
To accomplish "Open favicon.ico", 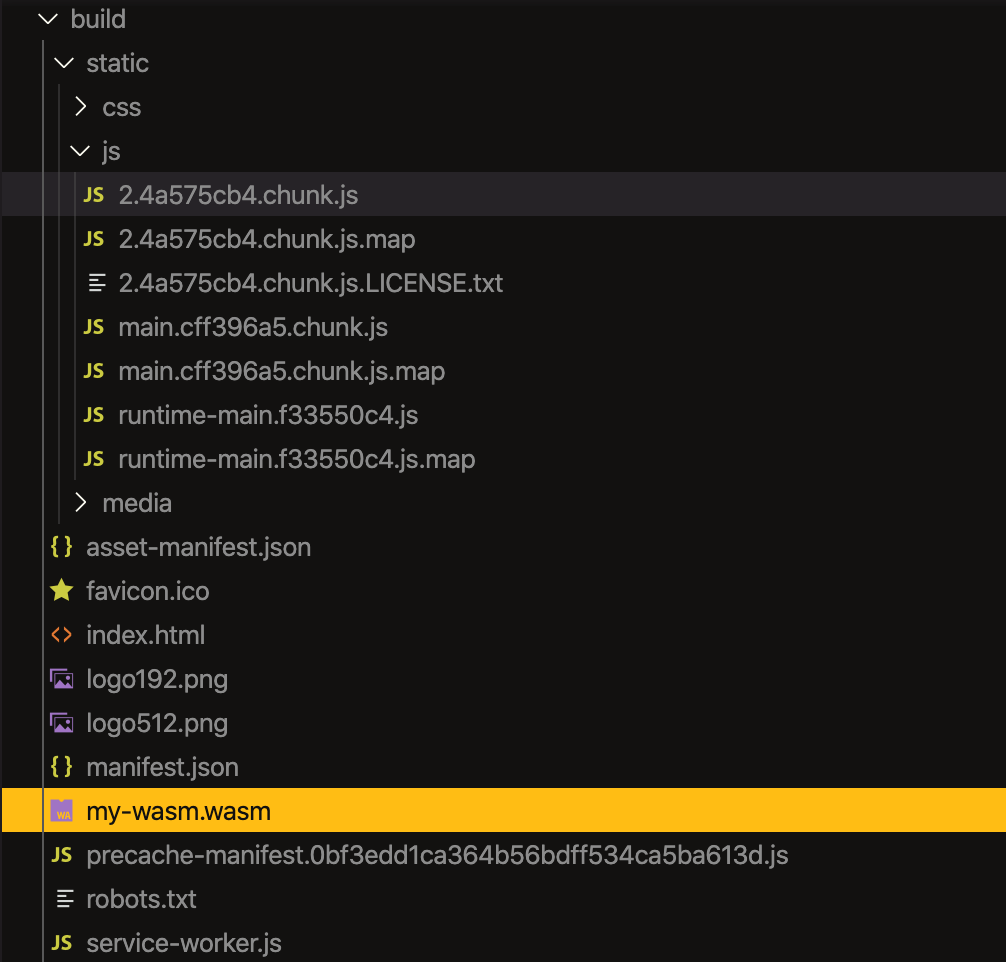I will tap(148, 591).
